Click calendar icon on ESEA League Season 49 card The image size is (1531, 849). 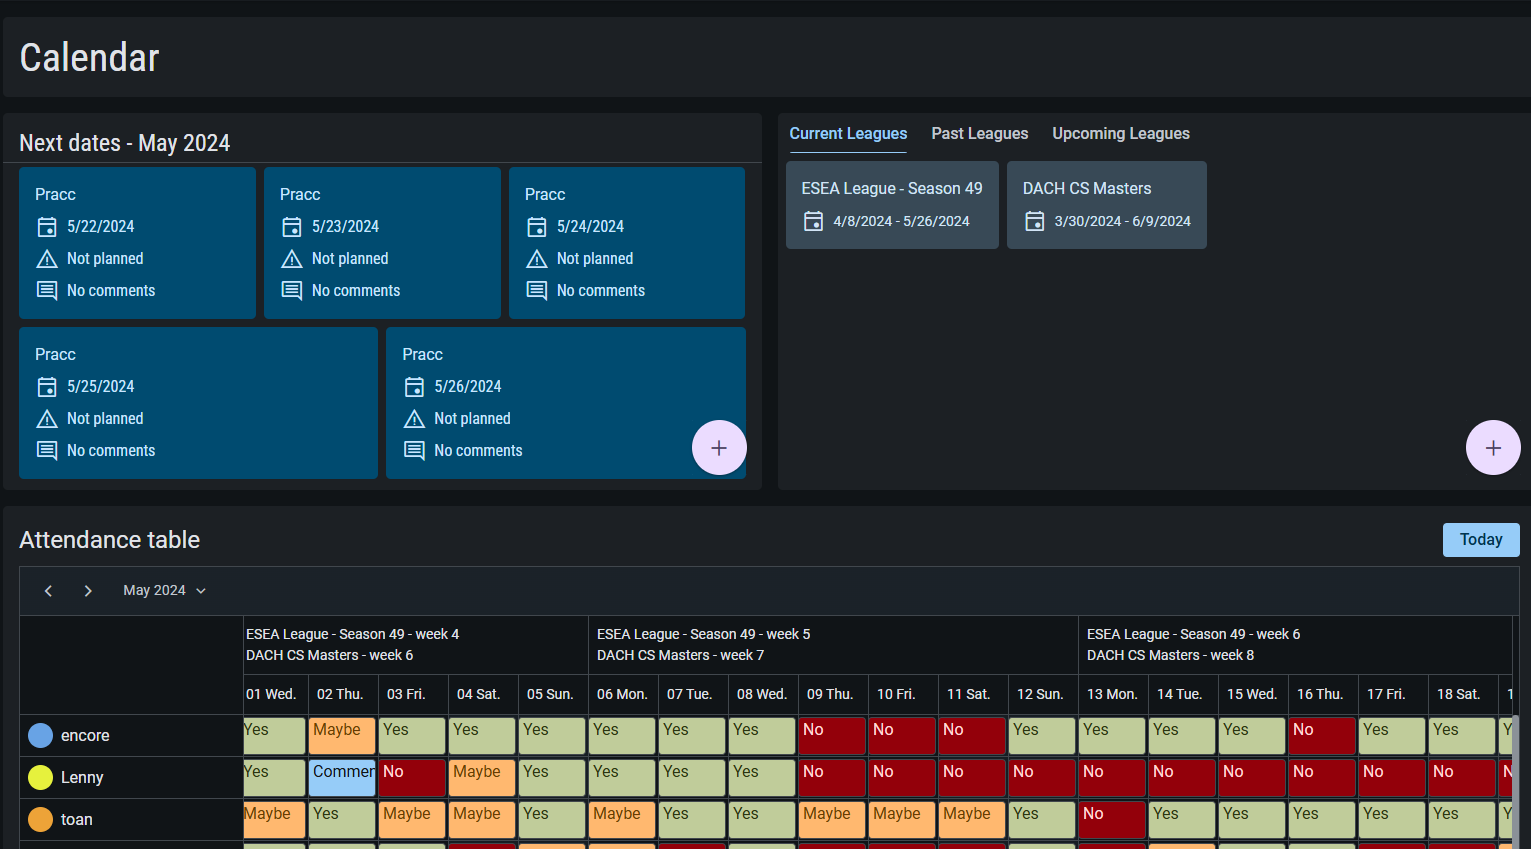[814, 221]
